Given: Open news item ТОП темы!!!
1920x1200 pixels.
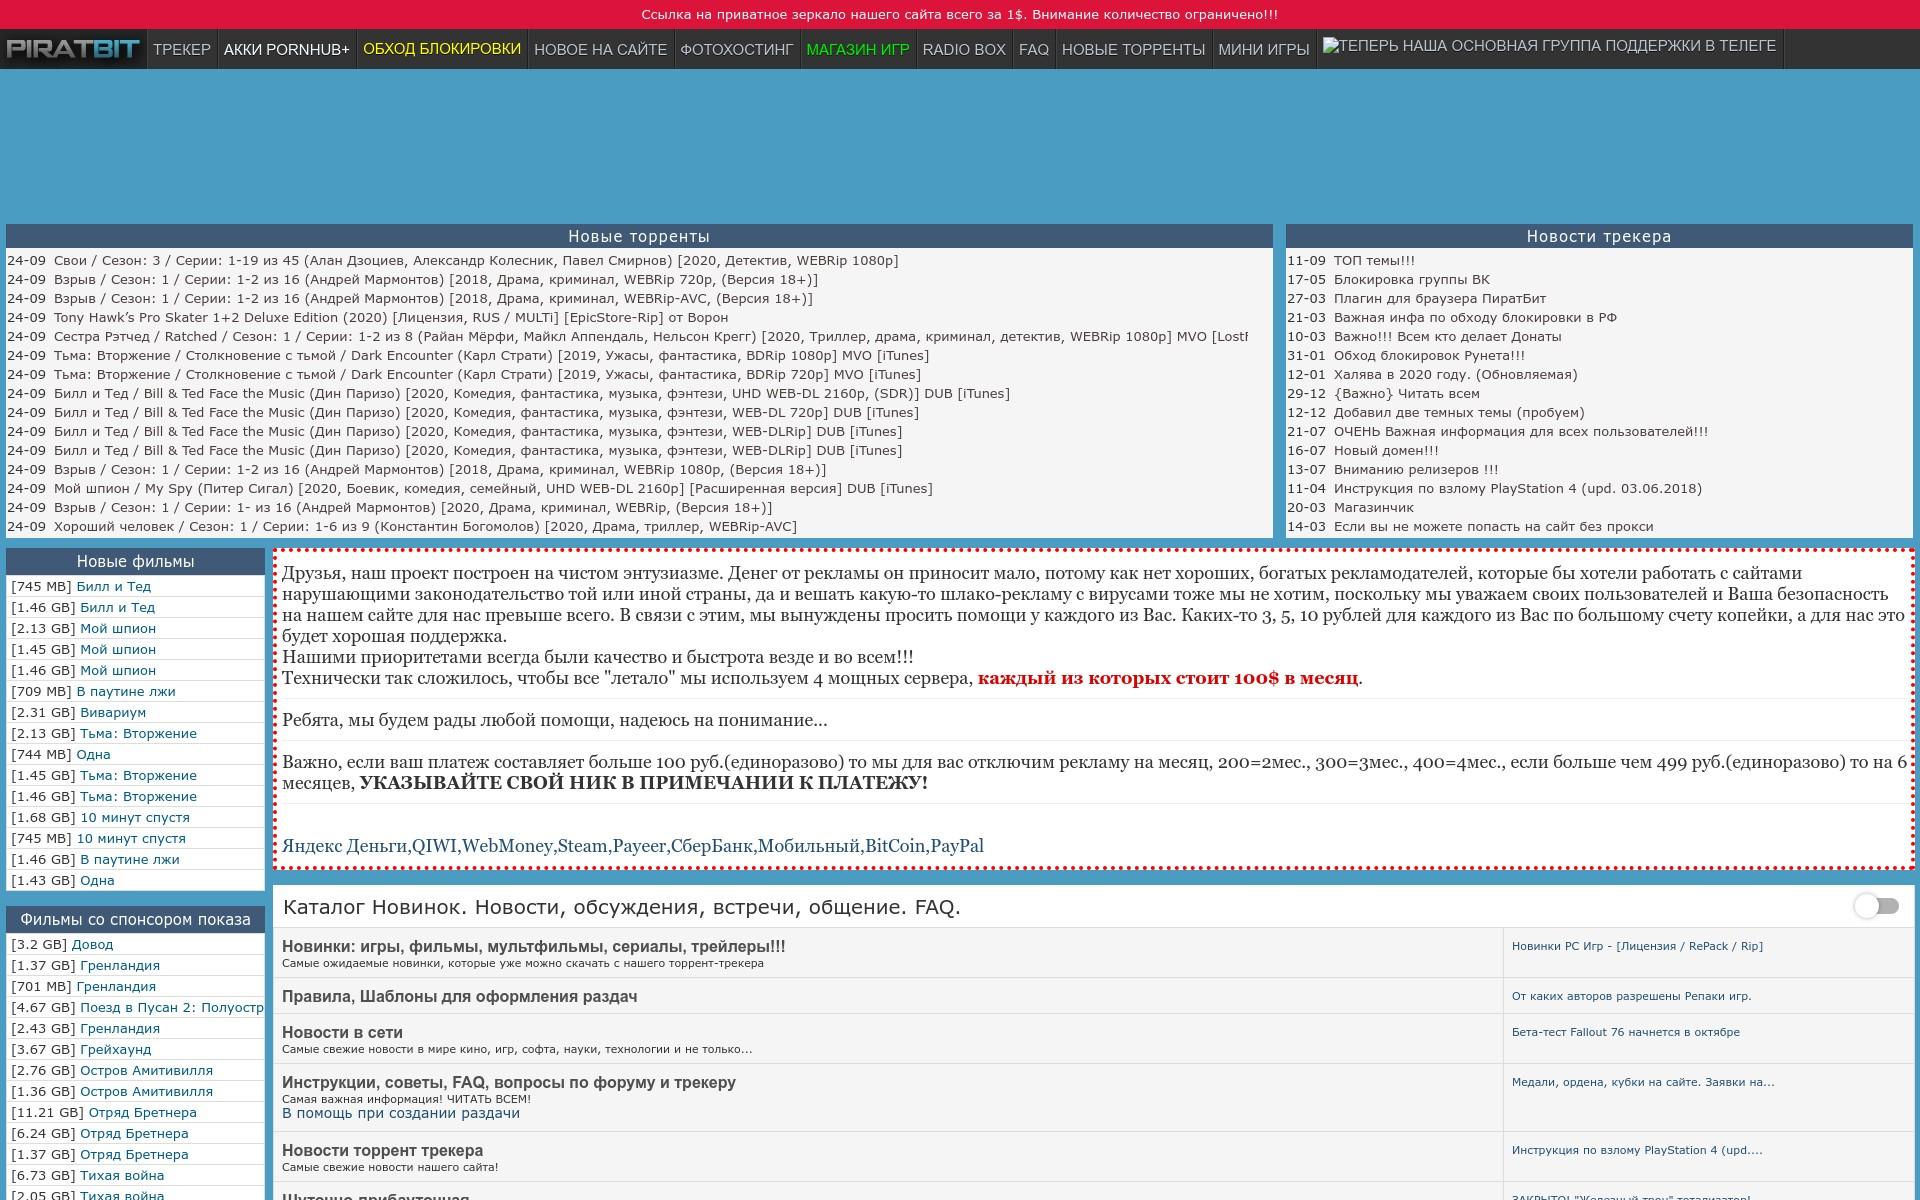Looking at the screenshot, I should tap(1374, 260).
